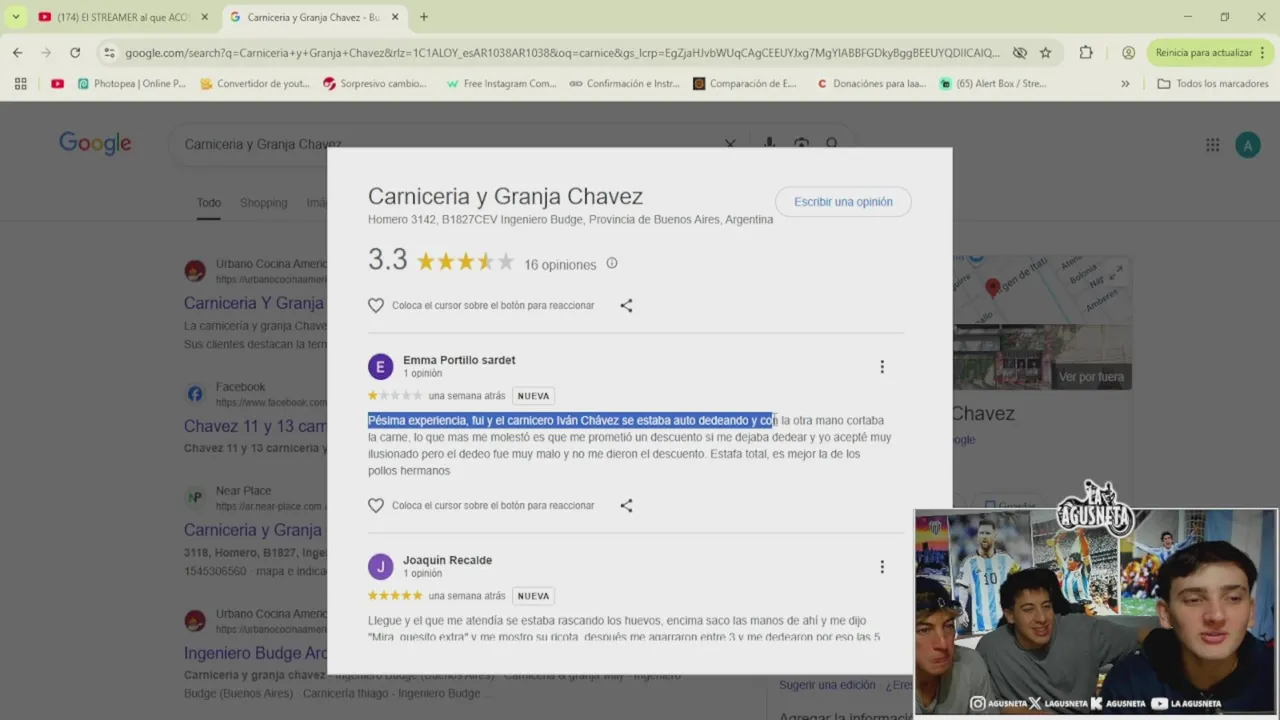The image size is (1280, 720).
Task: Click Reinicia para actualizar button
Action: coord(1203,53)
